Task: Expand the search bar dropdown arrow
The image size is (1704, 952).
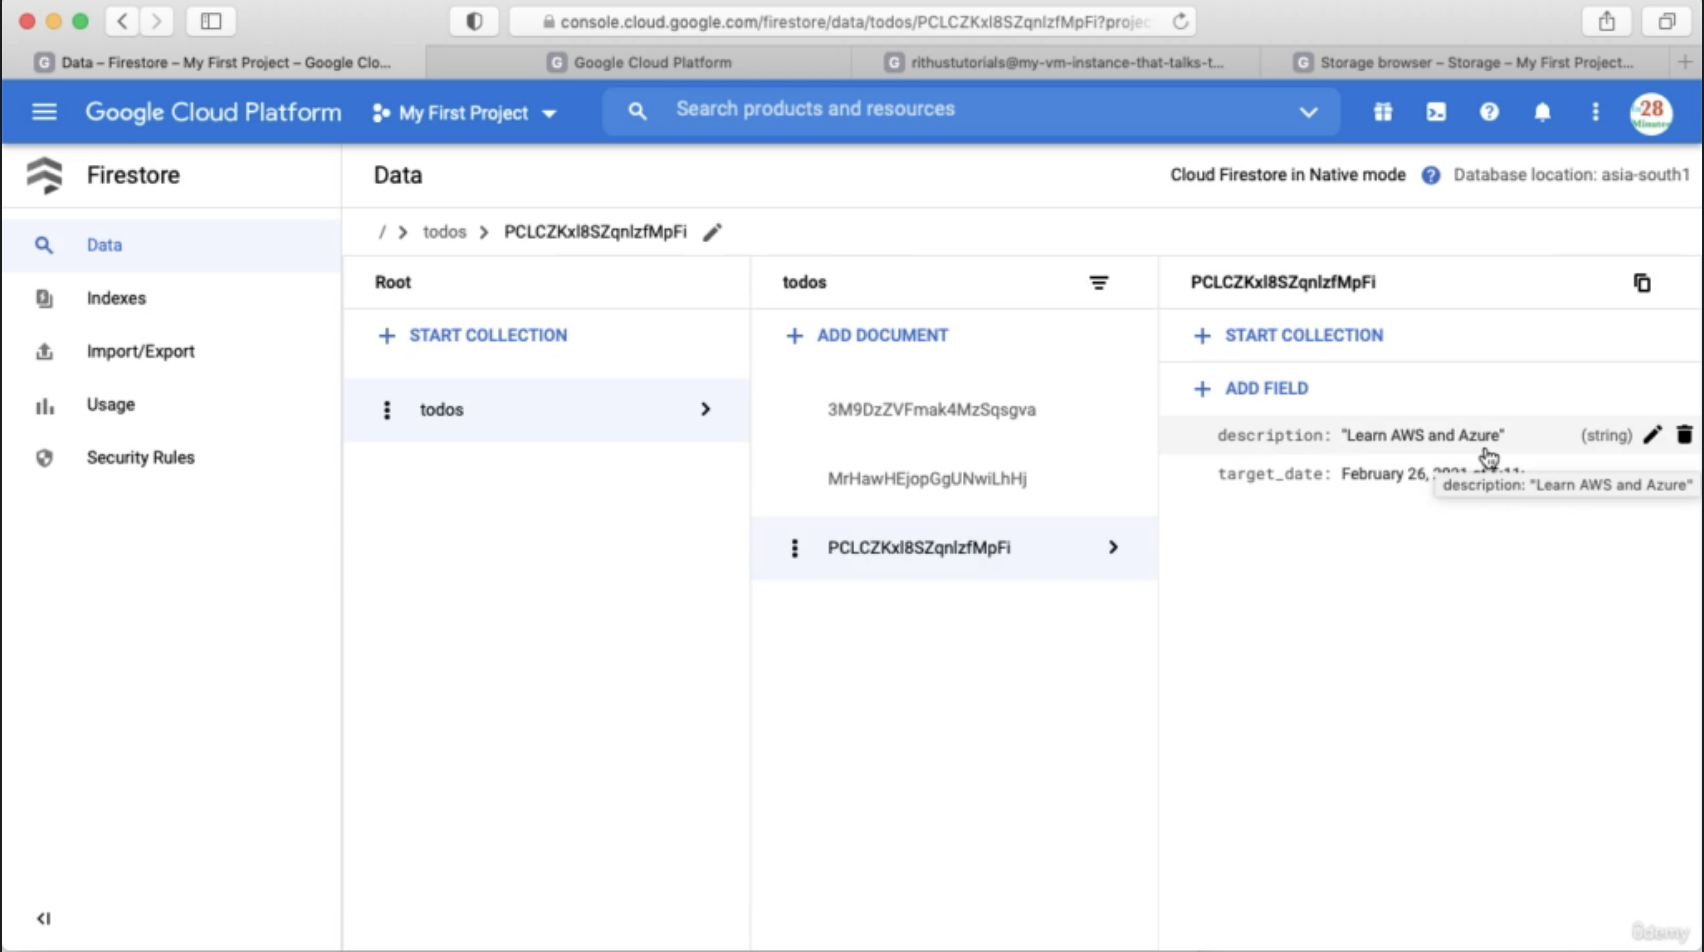Action: [x=1308, y=112]
